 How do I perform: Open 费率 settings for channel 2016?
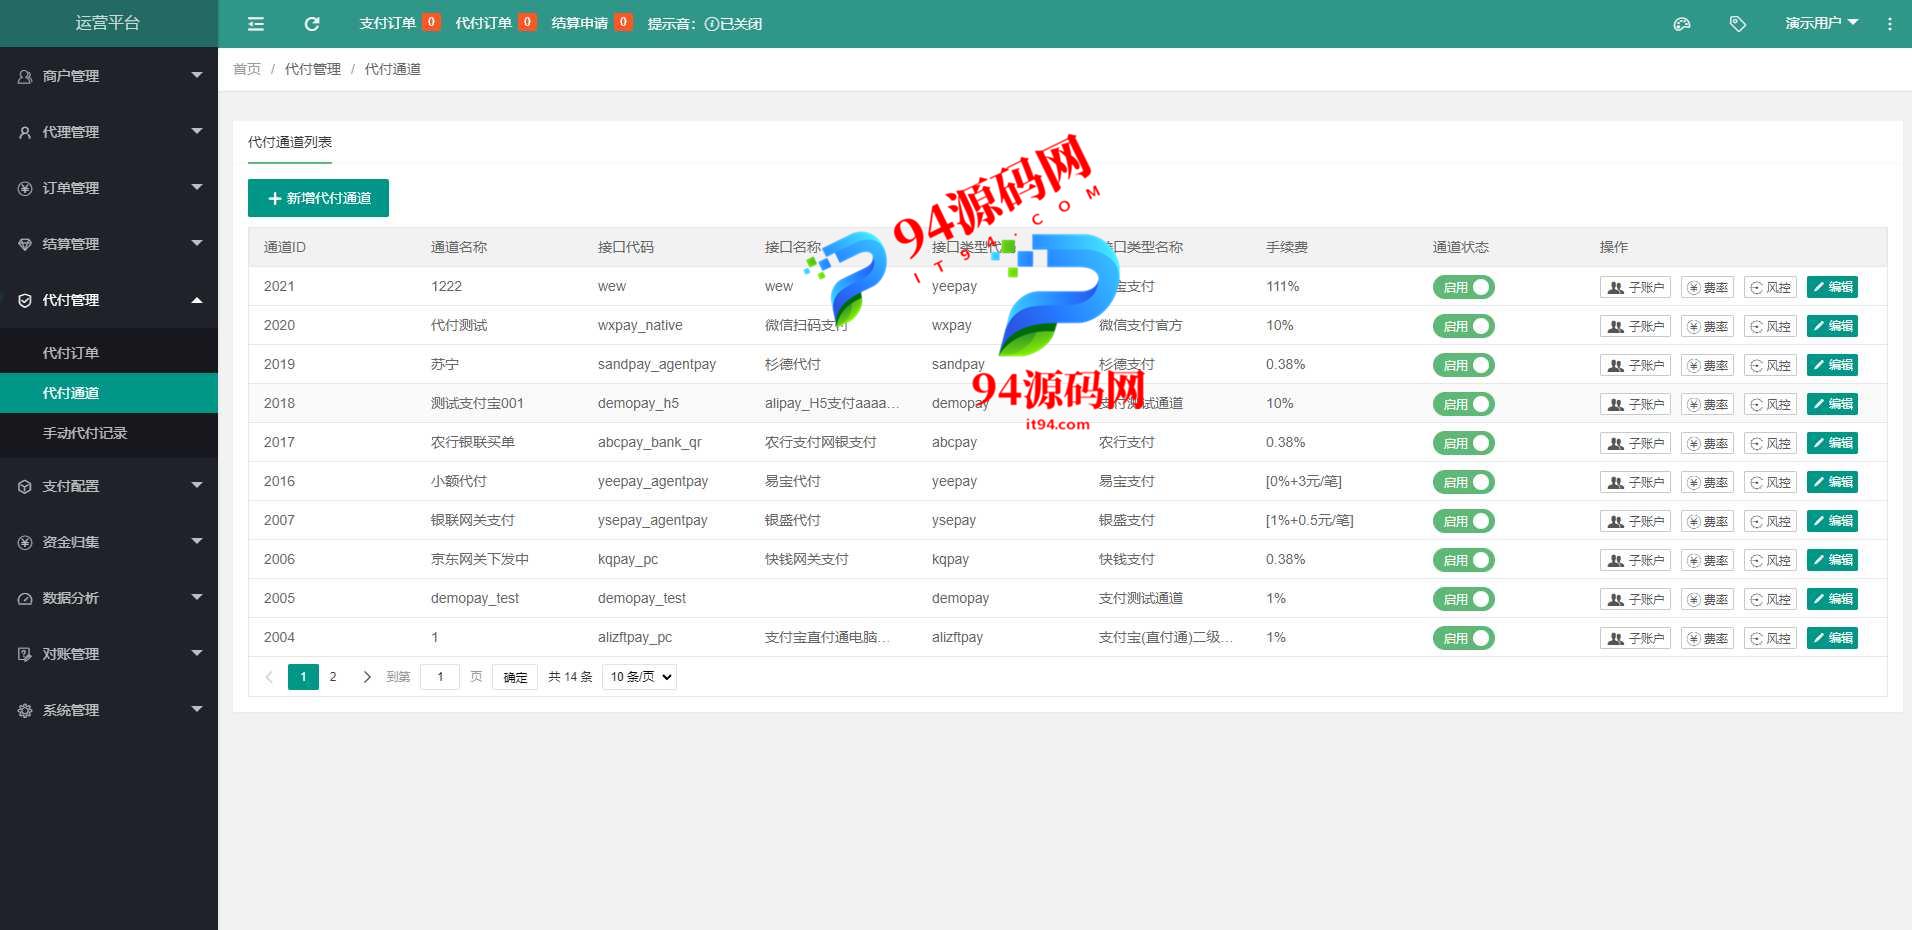[1707, 482]
